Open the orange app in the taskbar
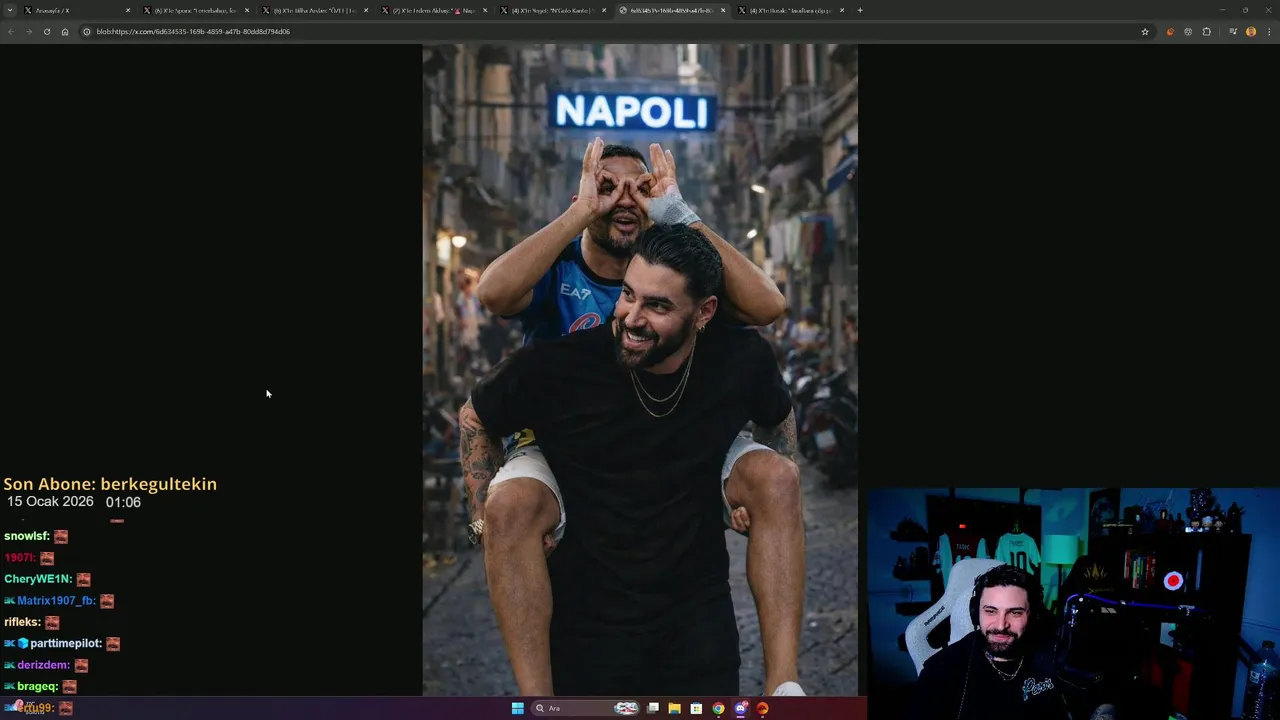 pos(762,708)
